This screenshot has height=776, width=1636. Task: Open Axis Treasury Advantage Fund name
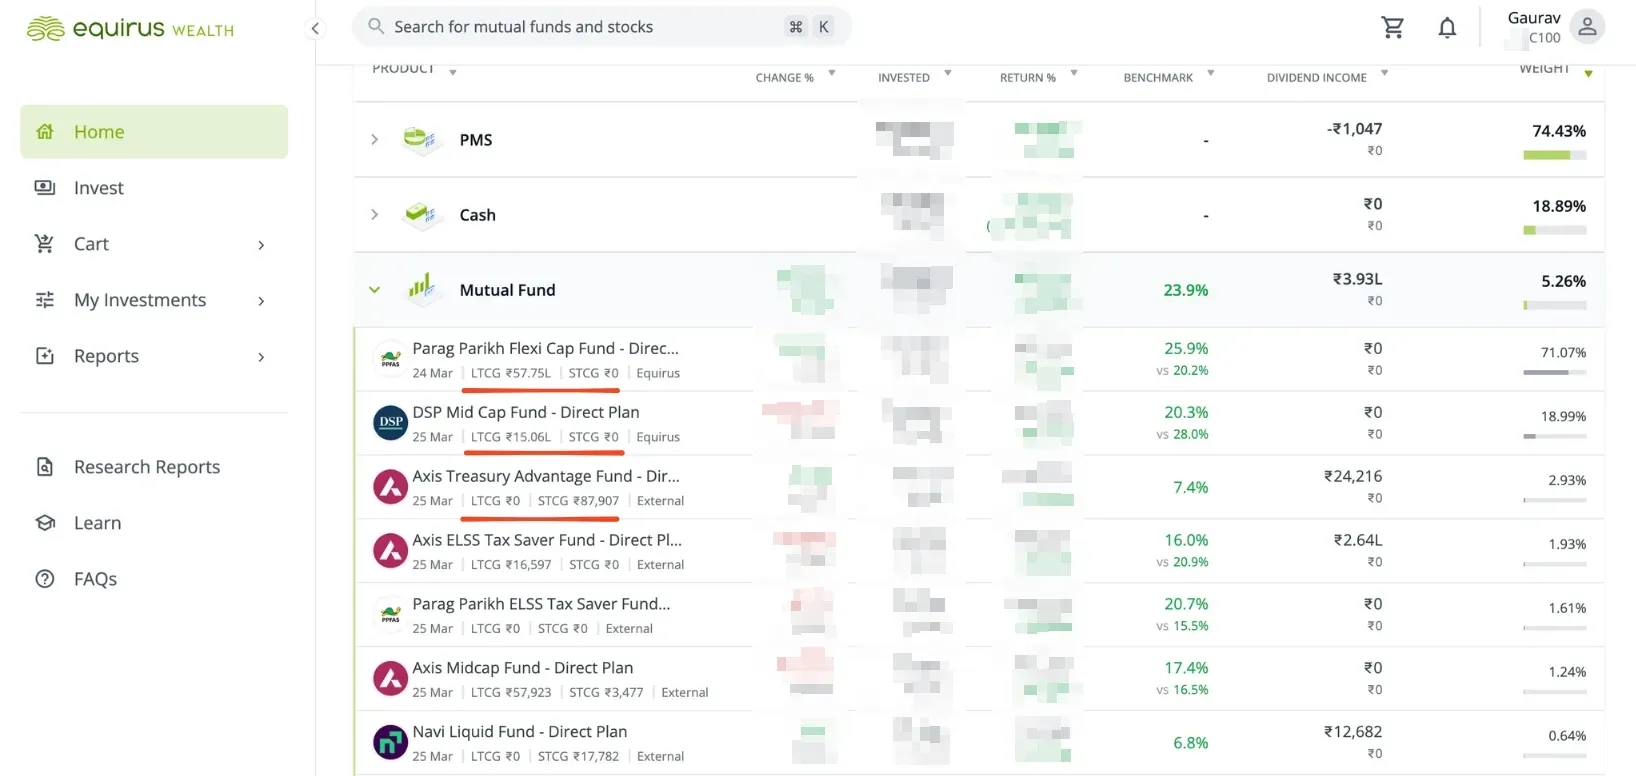[x=546, y=476]
